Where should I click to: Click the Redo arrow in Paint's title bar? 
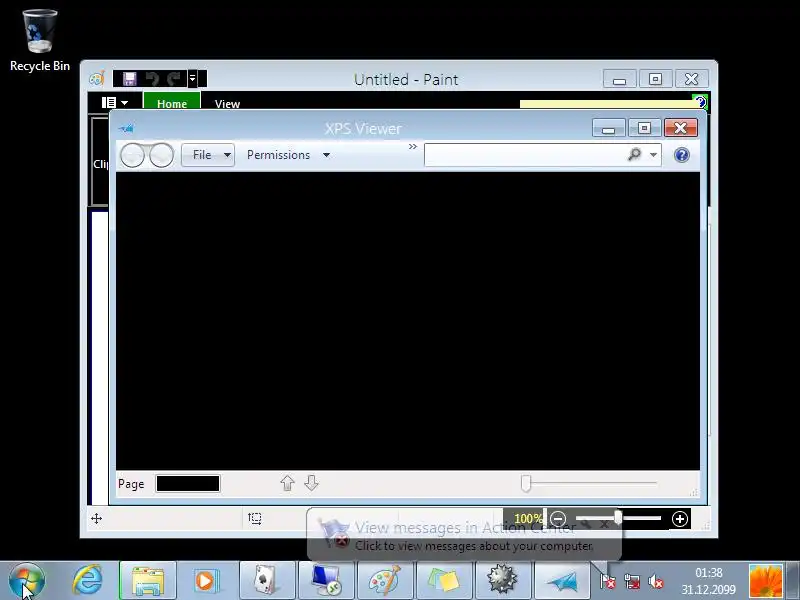click(174, 79)
